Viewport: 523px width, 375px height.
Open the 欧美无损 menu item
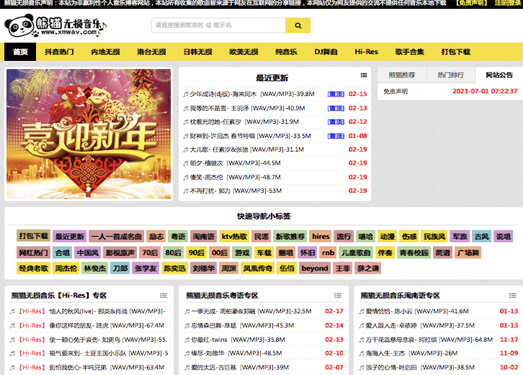[244, 52]
